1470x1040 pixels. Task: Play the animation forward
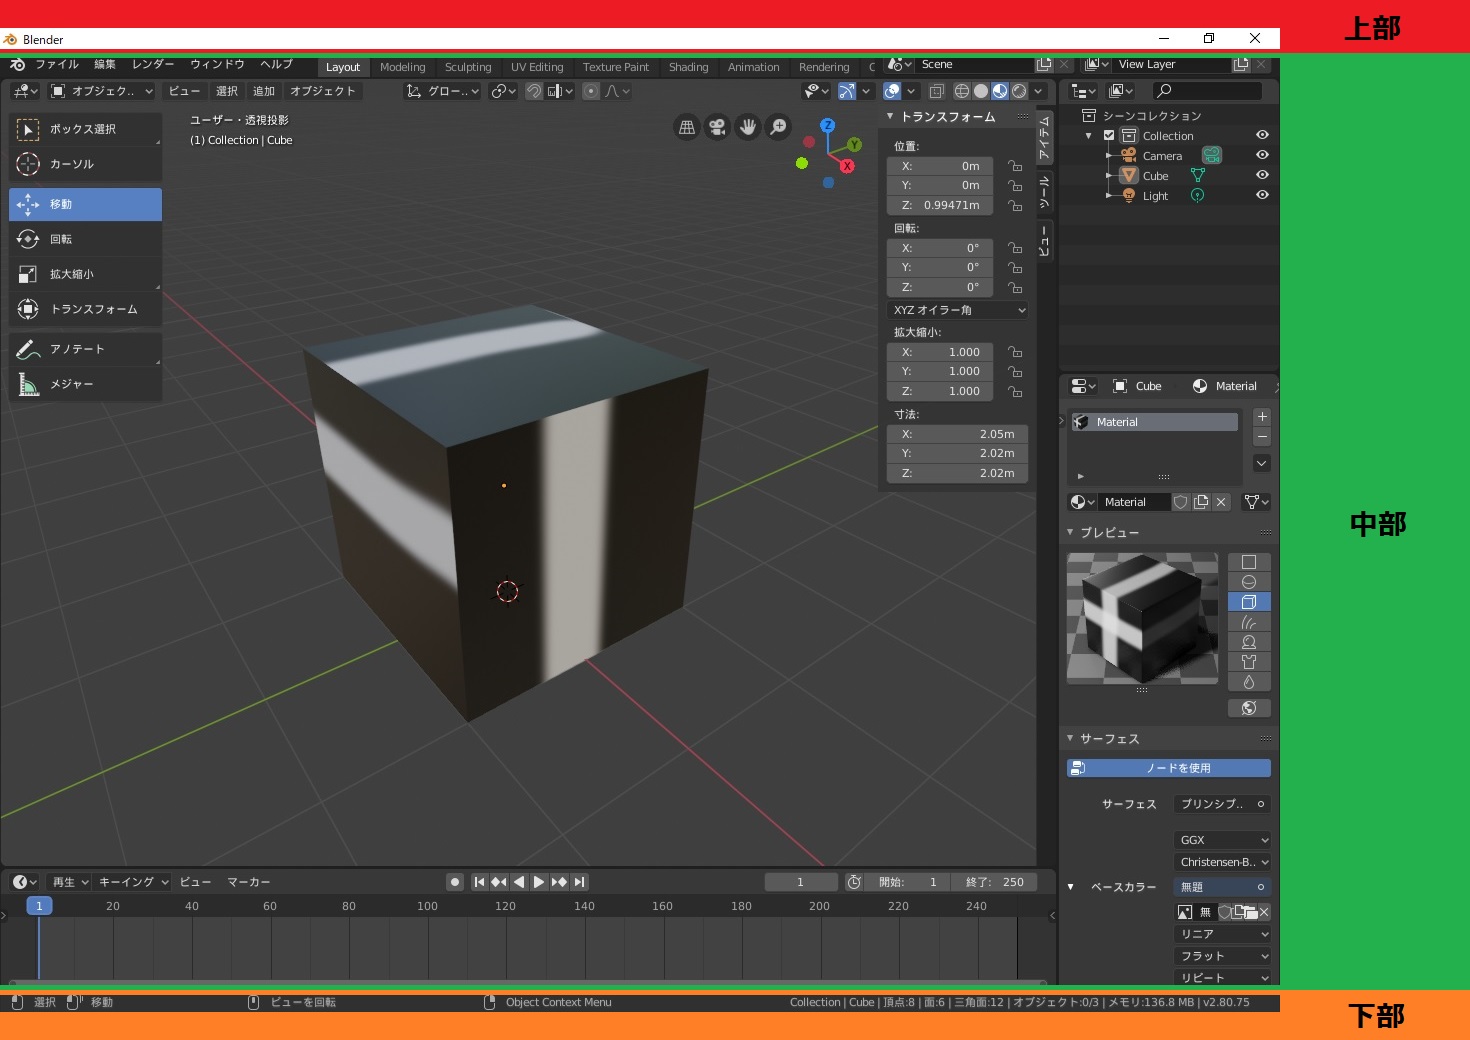click(x=539, y=882)
